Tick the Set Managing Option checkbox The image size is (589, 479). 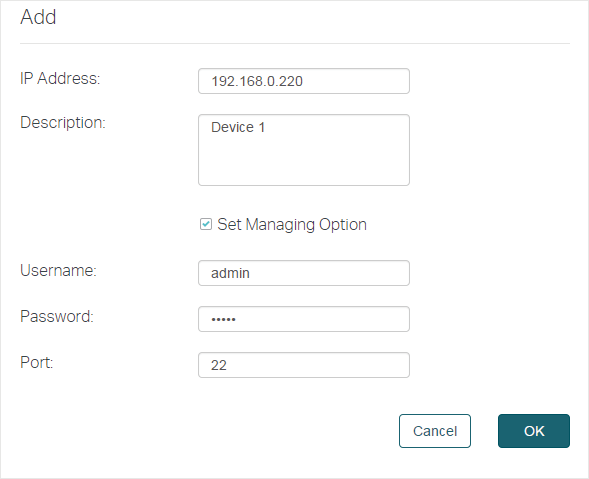point(205,224)
